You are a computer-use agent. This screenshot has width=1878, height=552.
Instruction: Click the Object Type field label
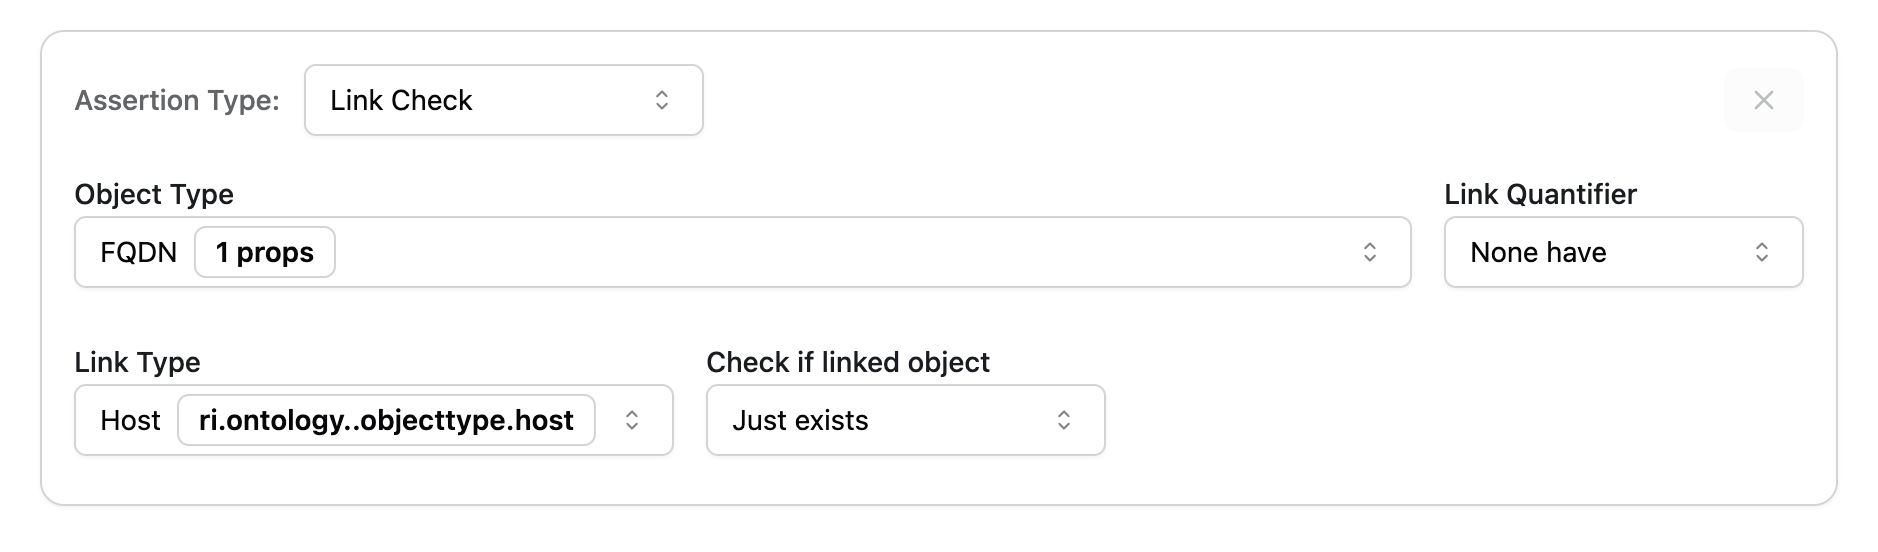tap(154, 194)
